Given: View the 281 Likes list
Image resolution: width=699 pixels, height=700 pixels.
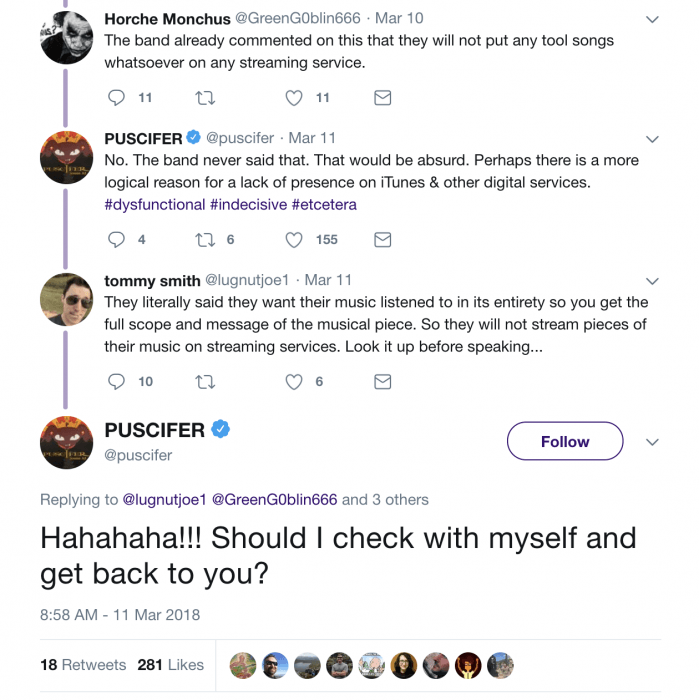Looking at the screenshot, I should (x=171, y=665).
